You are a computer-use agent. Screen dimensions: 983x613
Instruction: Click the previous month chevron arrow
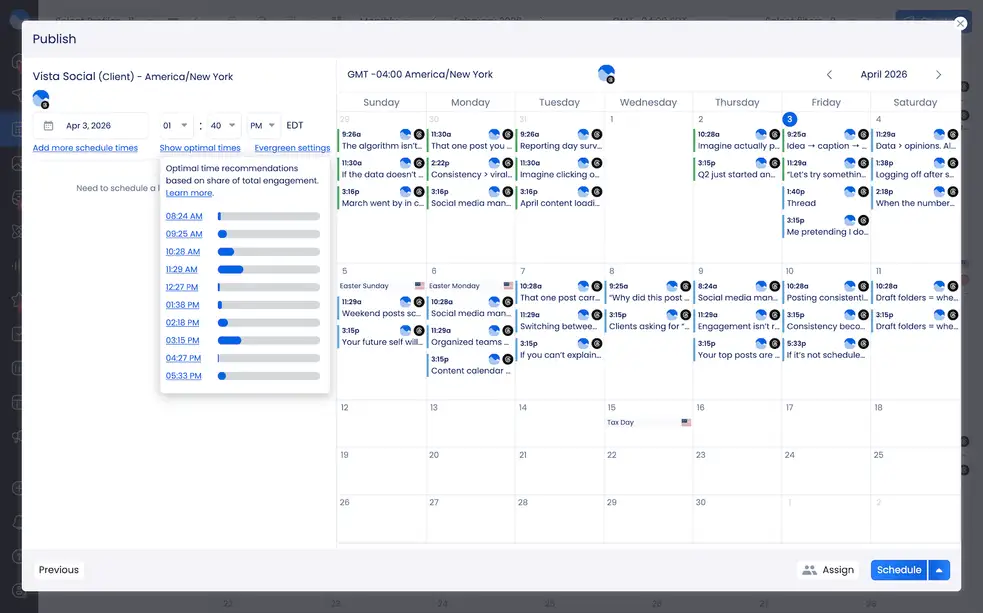click(x=829, y=73)
